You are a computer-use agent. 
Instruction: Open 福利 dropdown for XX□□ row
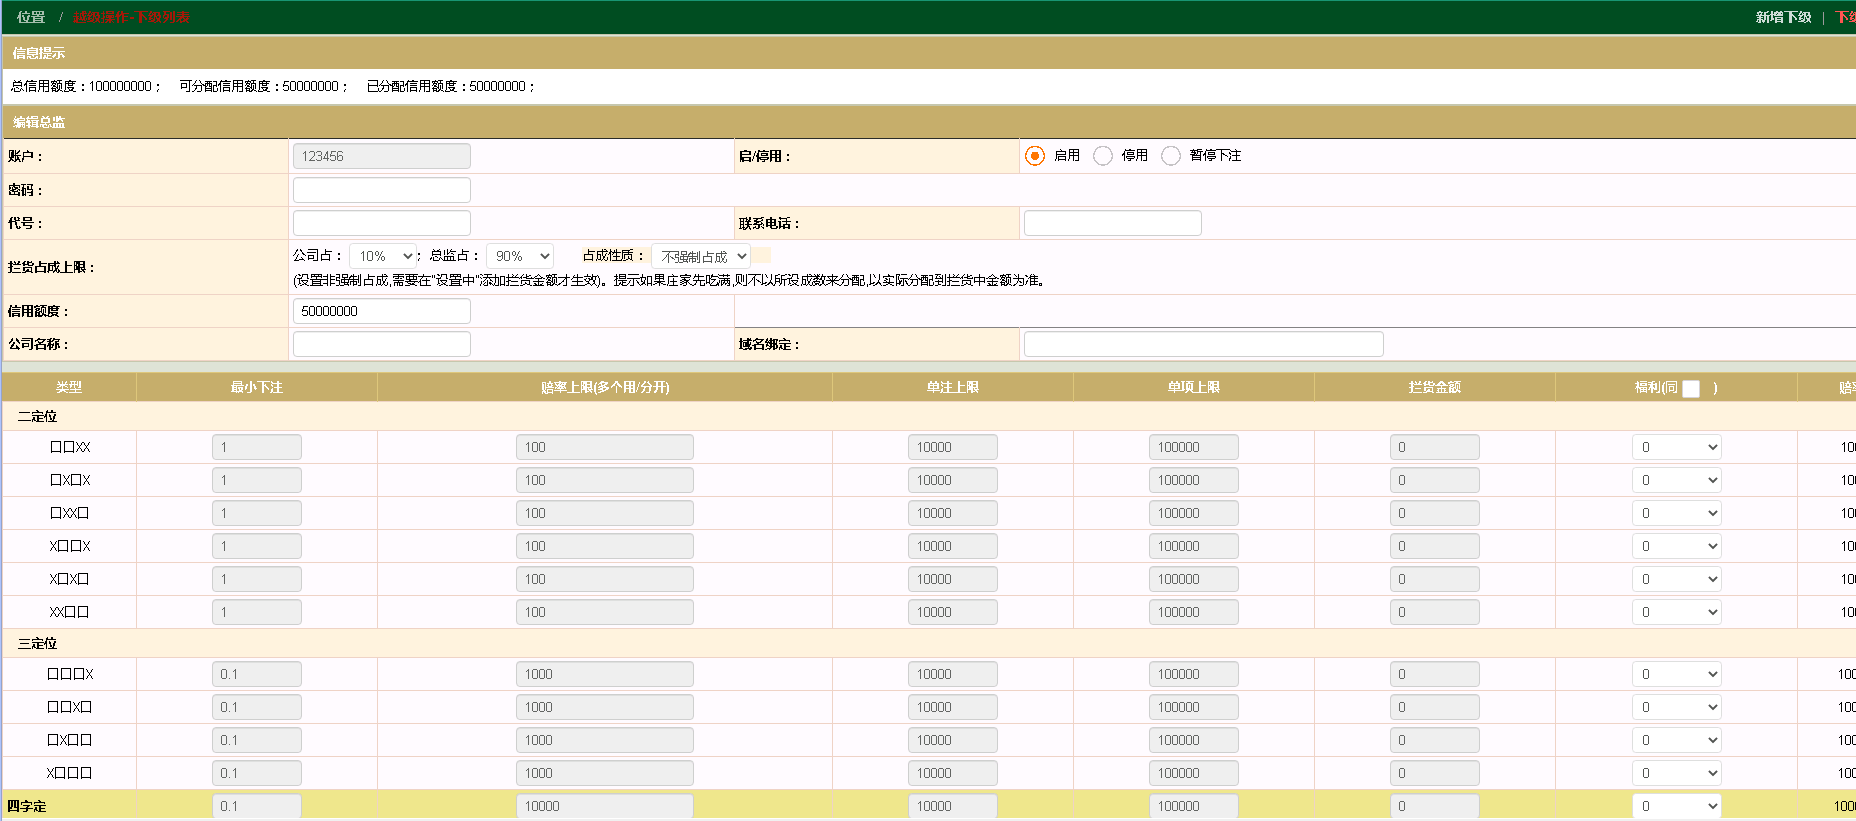pos(1677,612)
